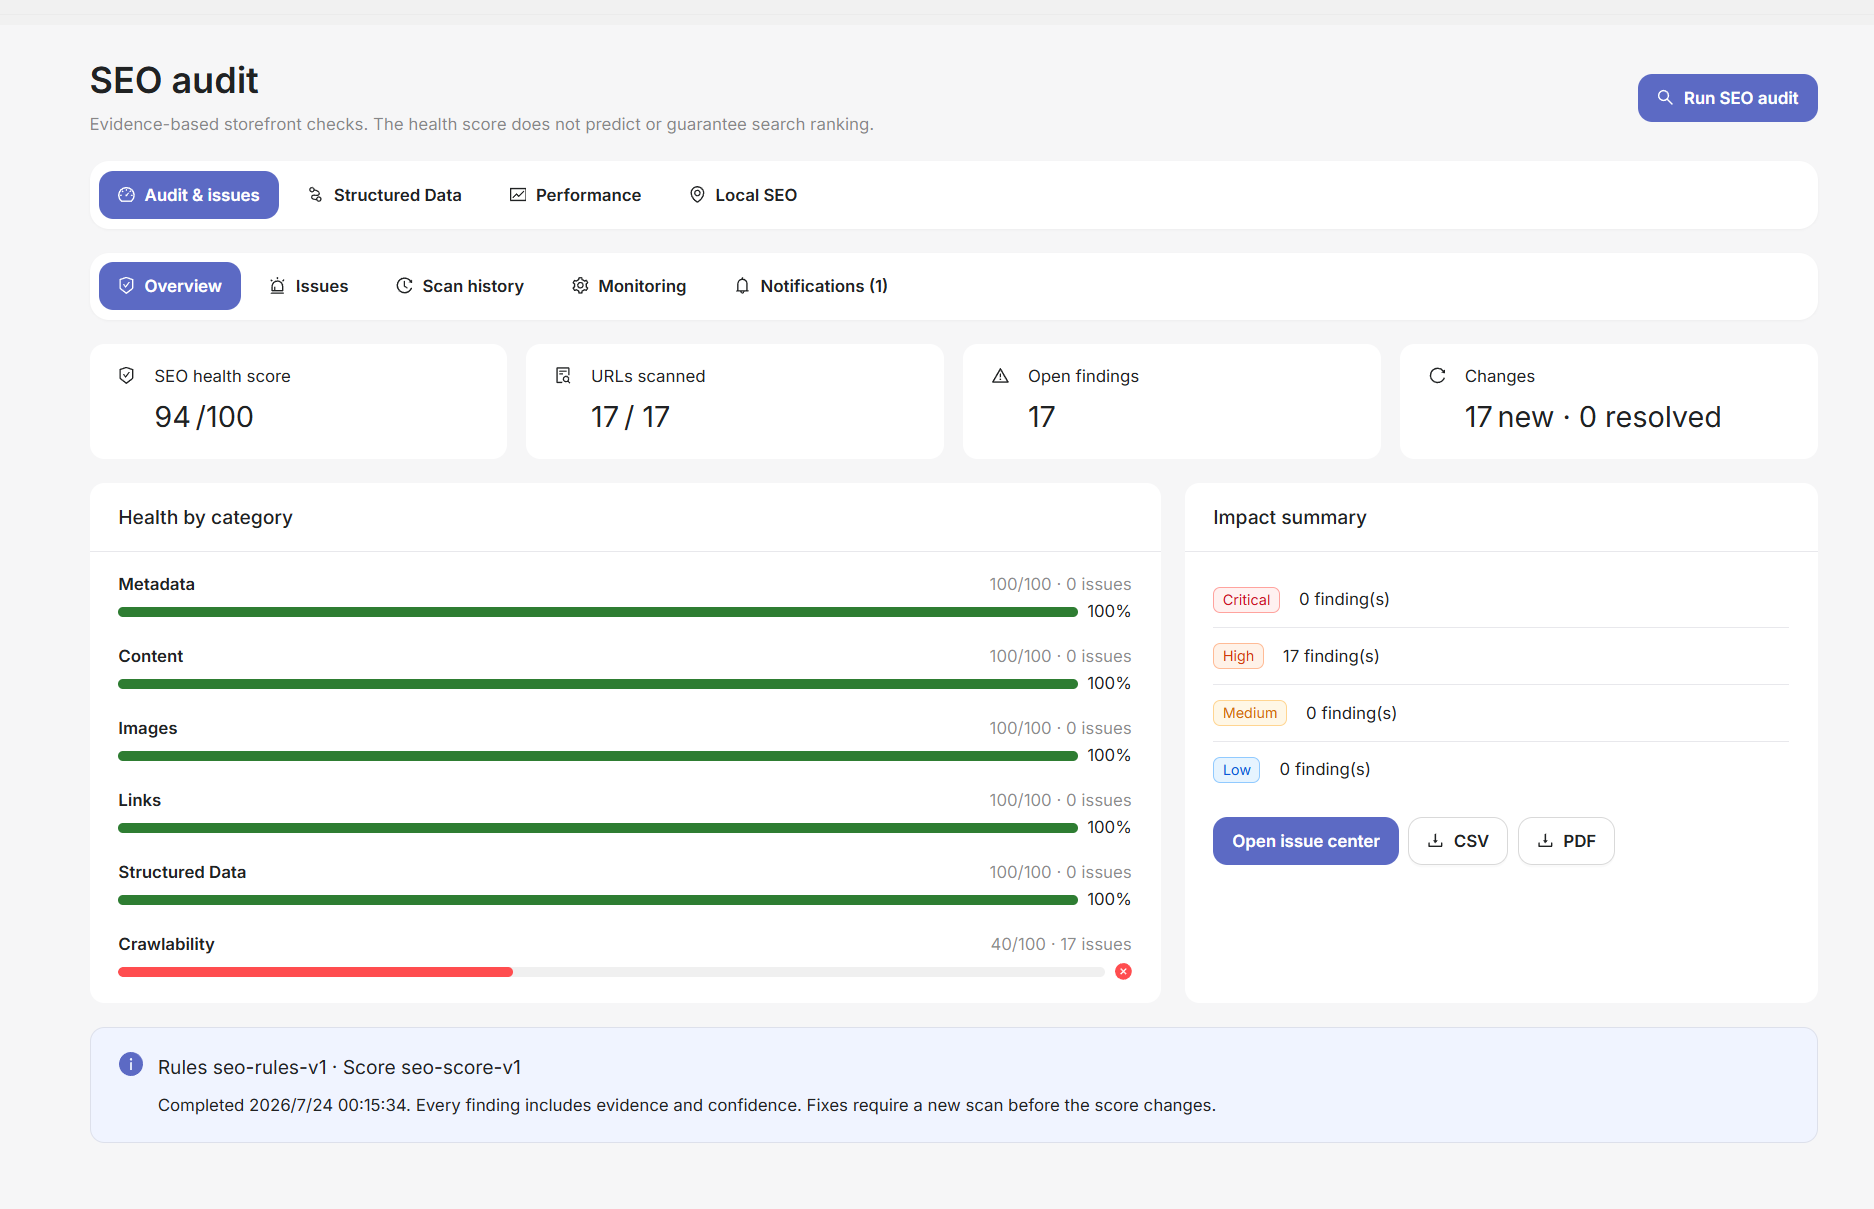This screenshot has height=1209, width=1874.
Task: Click the Impact summary heading
Action: coord(1289,517)
